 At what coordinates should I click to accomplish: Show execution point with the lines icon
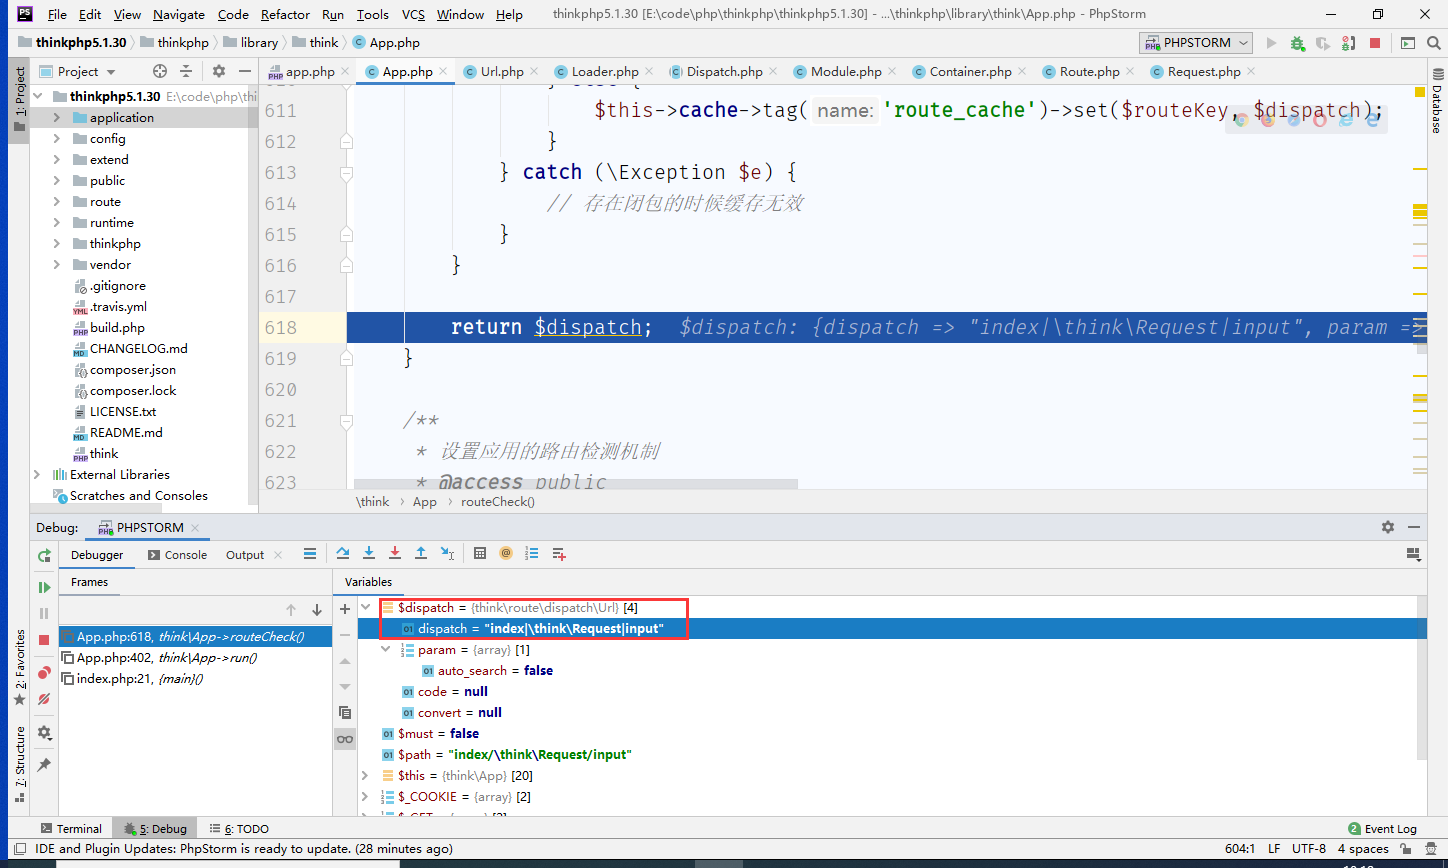tap(310, 553)
